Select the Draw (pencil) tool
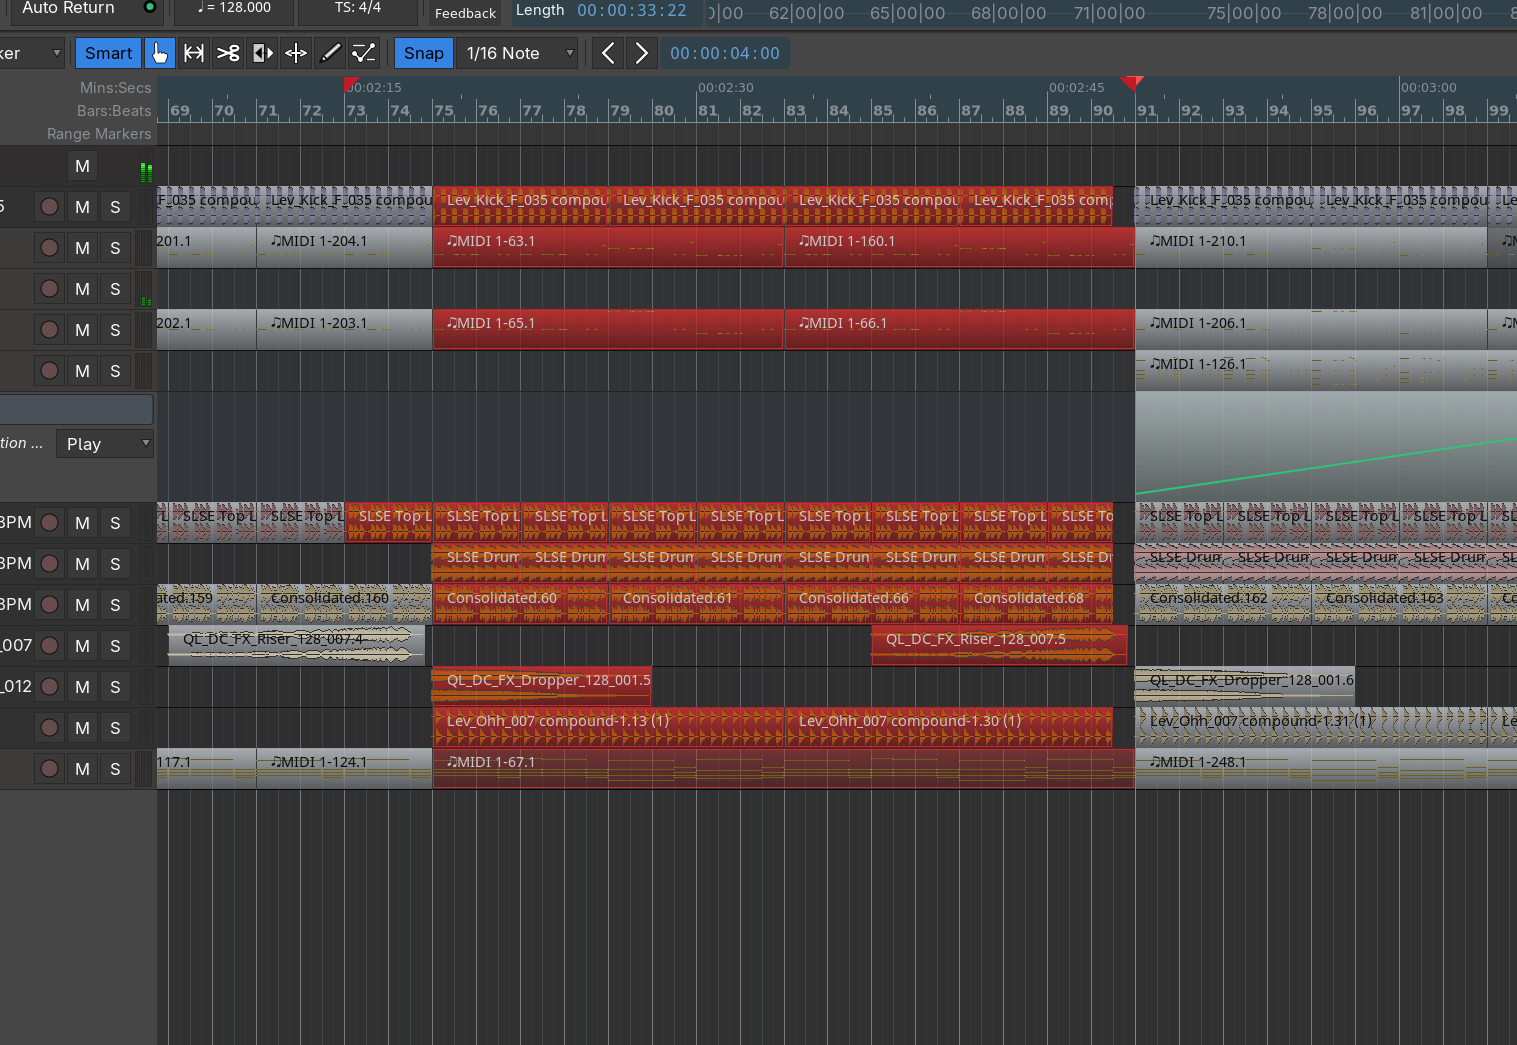Image resolution: width=1517 pixels, height=1045 pixels. [x=330, y=53]
